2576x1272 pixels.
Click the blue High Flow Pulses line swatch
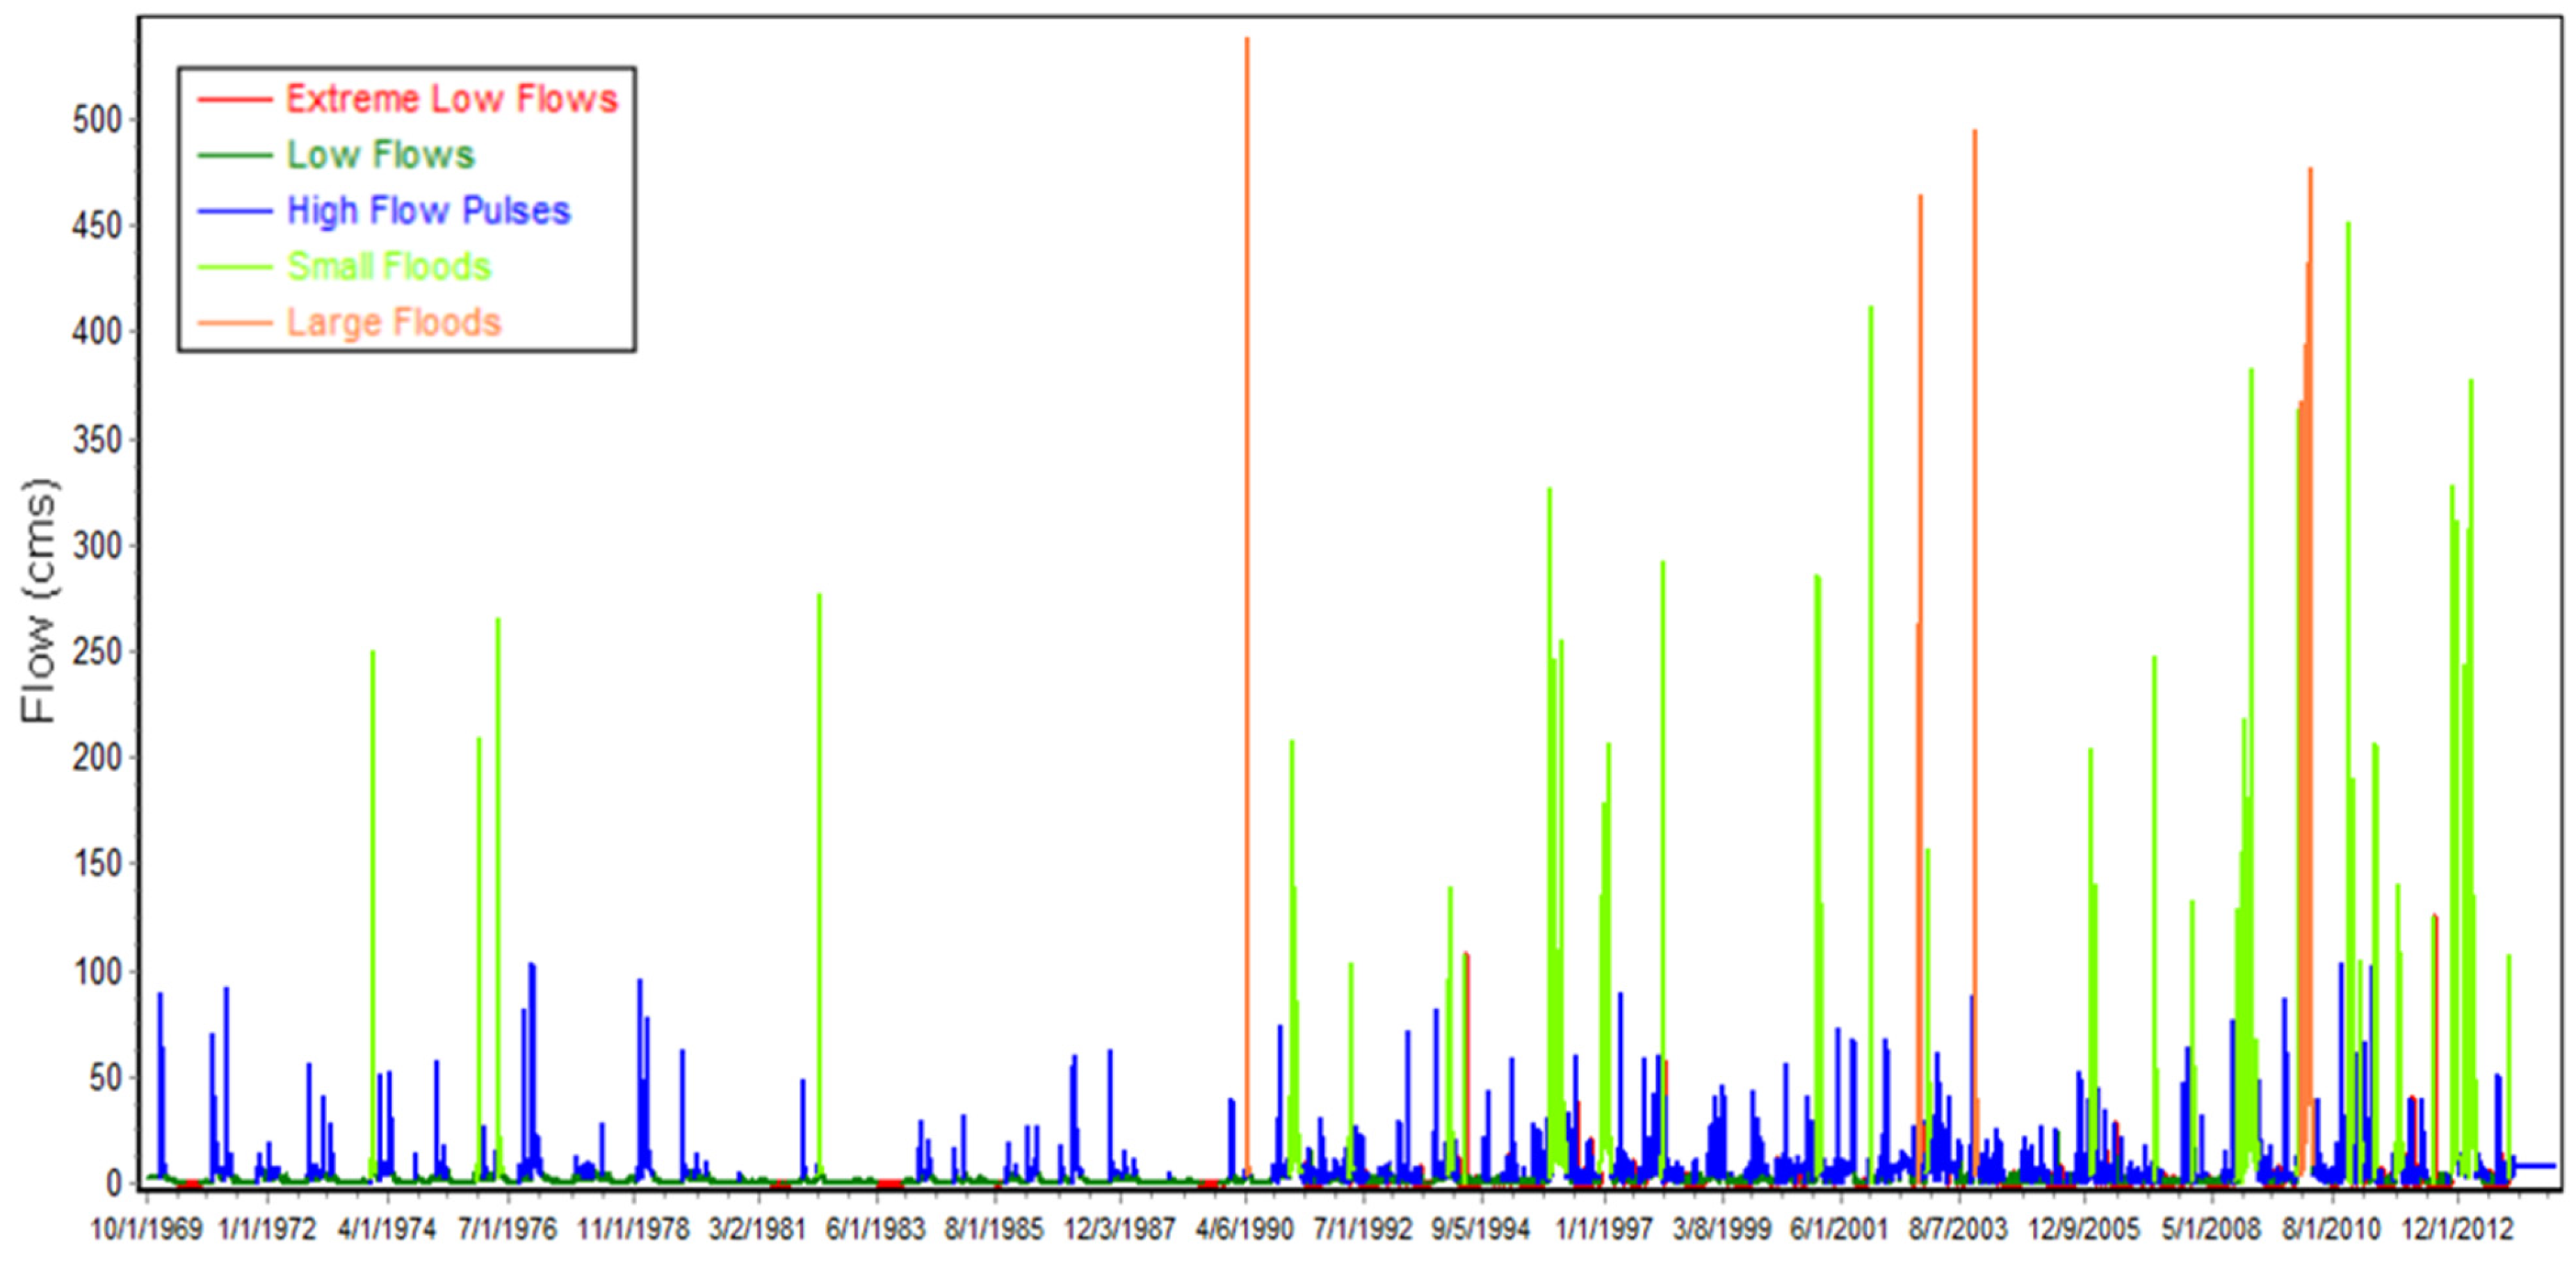(234, 211)
